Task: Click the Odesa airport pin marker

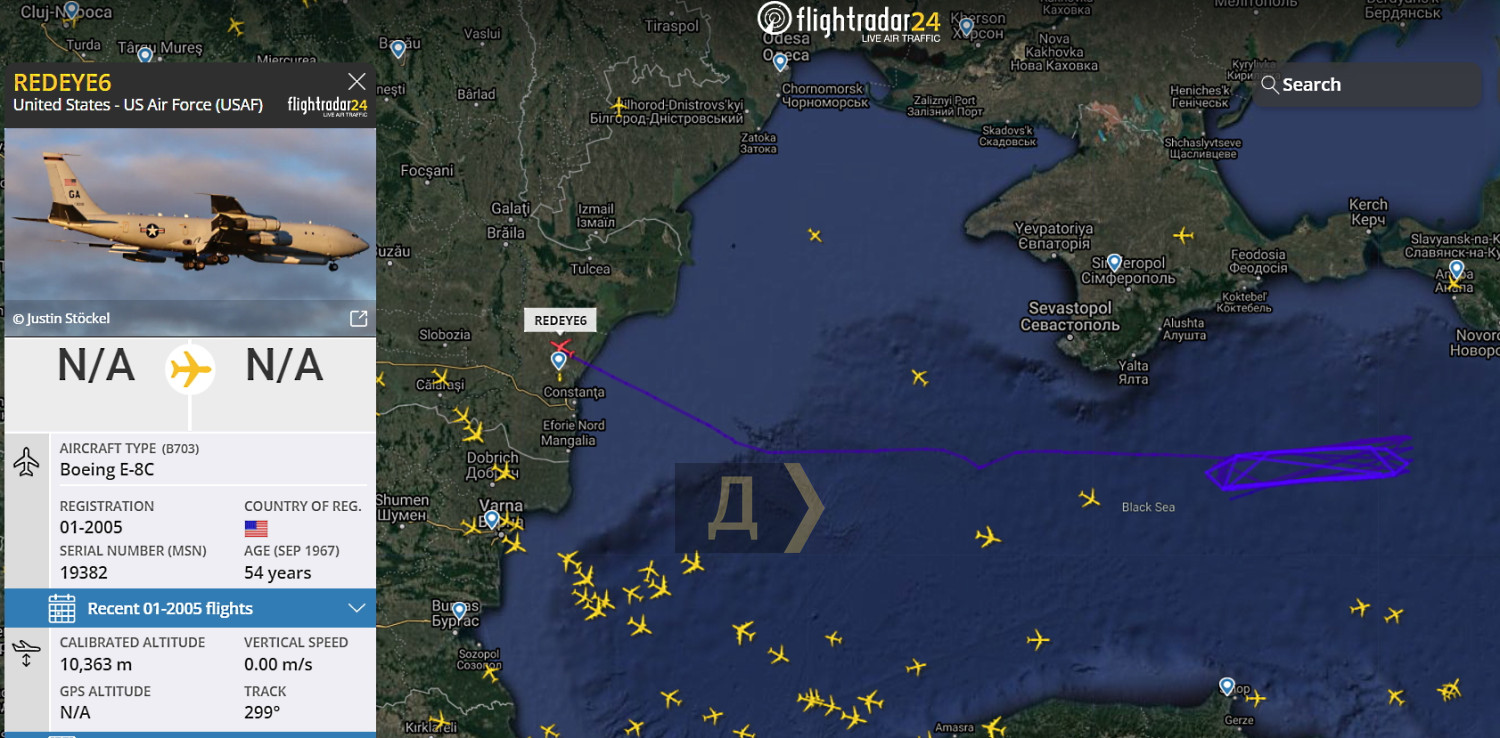Action: [x=780, y=62]
